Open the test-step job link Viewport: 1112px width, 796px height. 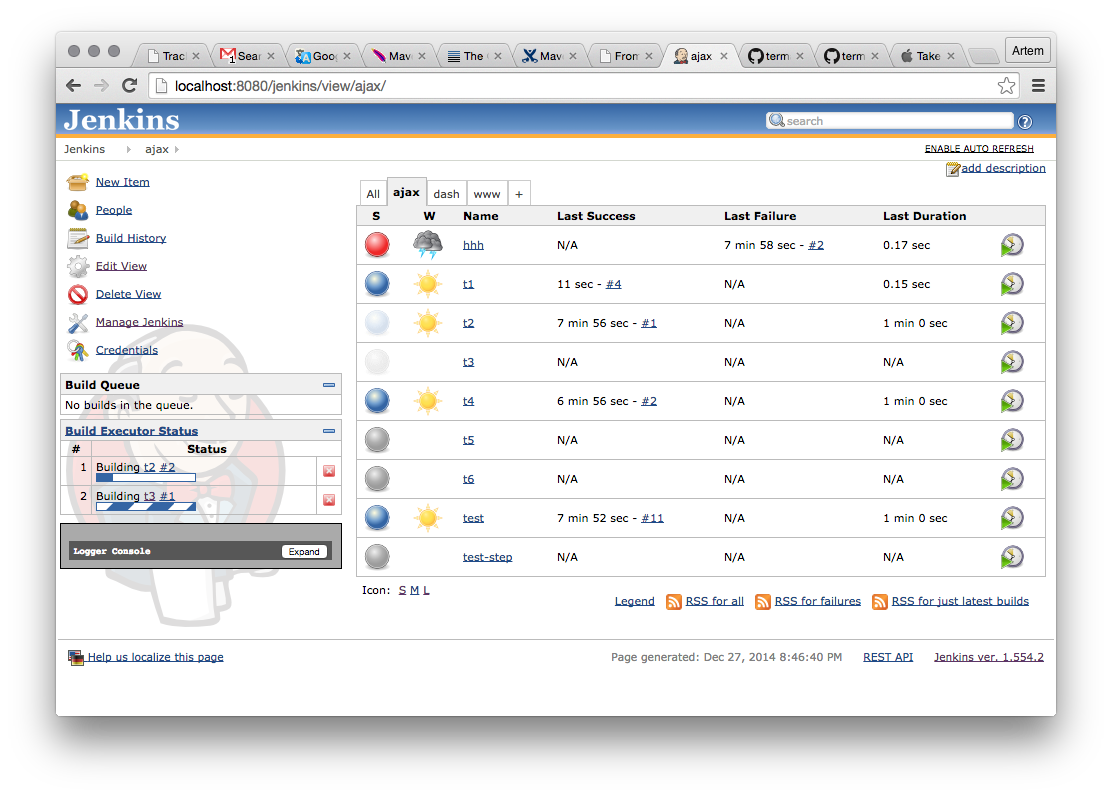click(x=487, y=558)
